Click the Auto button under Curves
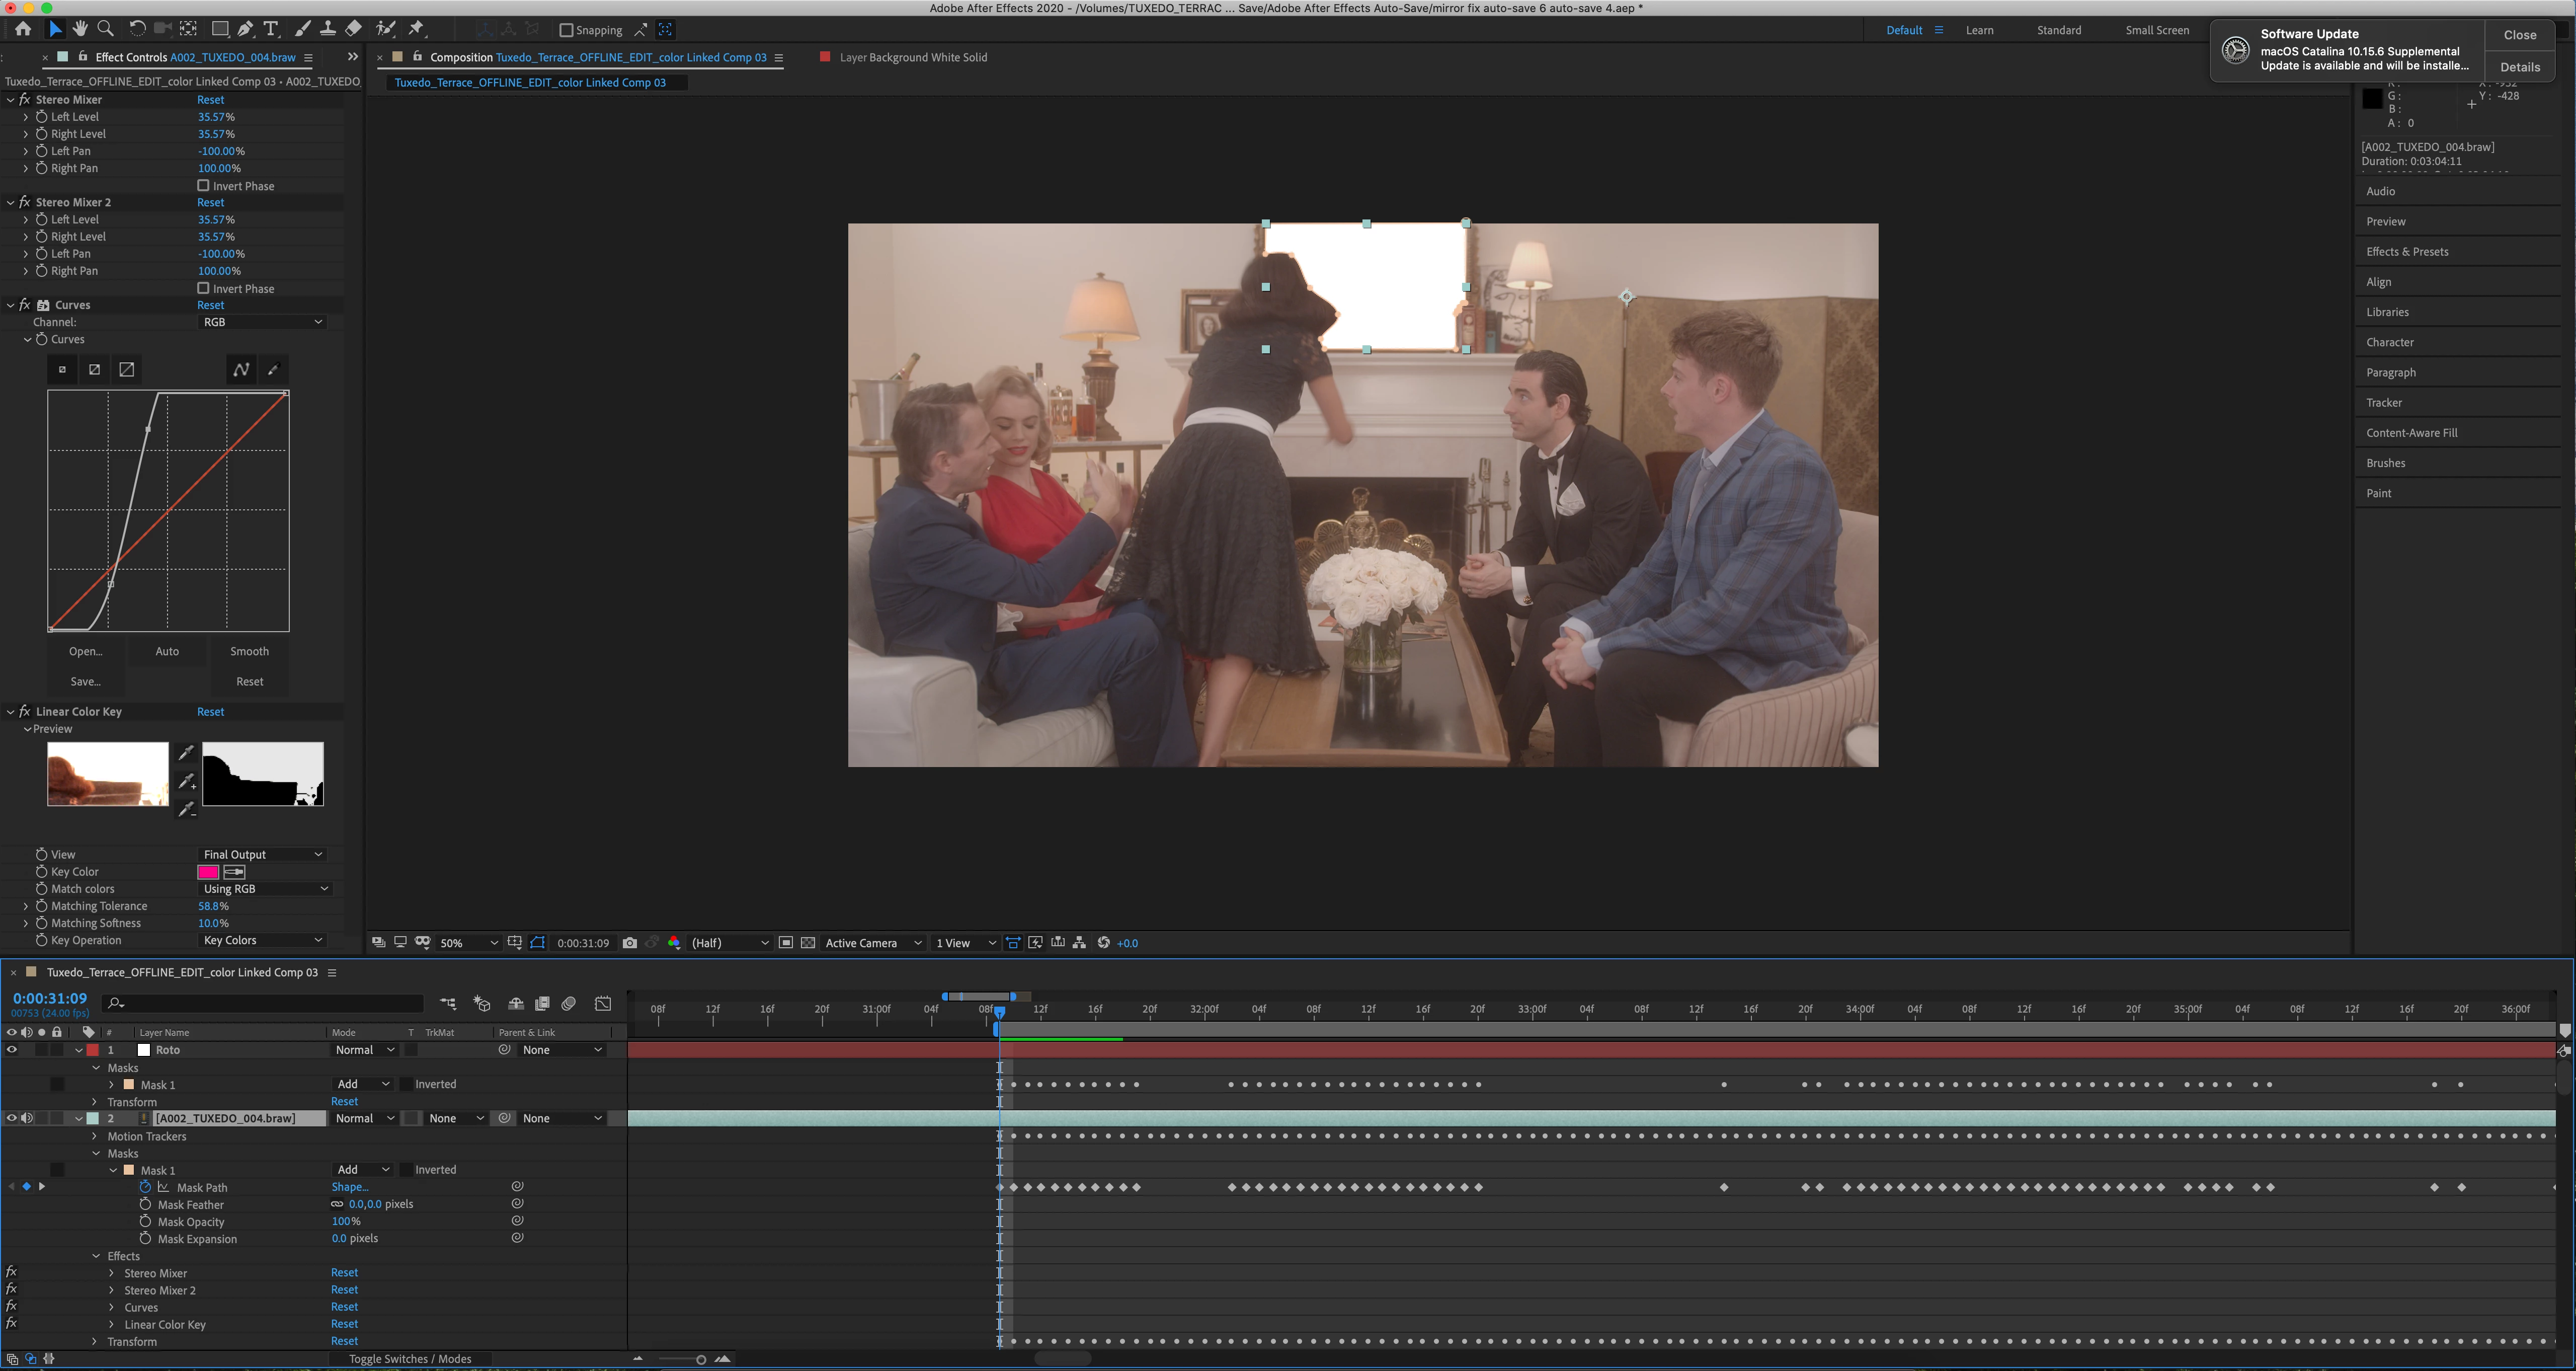Viewport: 2576px width, 1371px height. click(x=167, y=651)
